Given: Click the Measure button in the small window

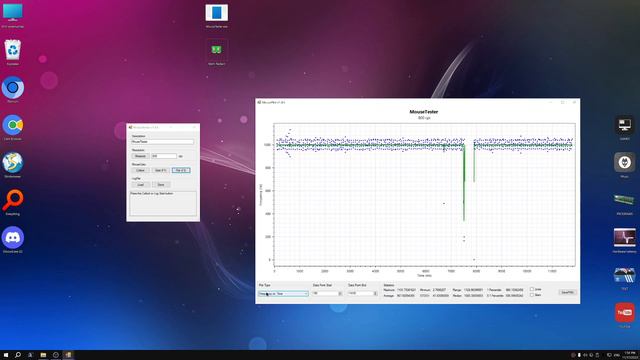Looking at the screenshot, I should pos(140,156).
